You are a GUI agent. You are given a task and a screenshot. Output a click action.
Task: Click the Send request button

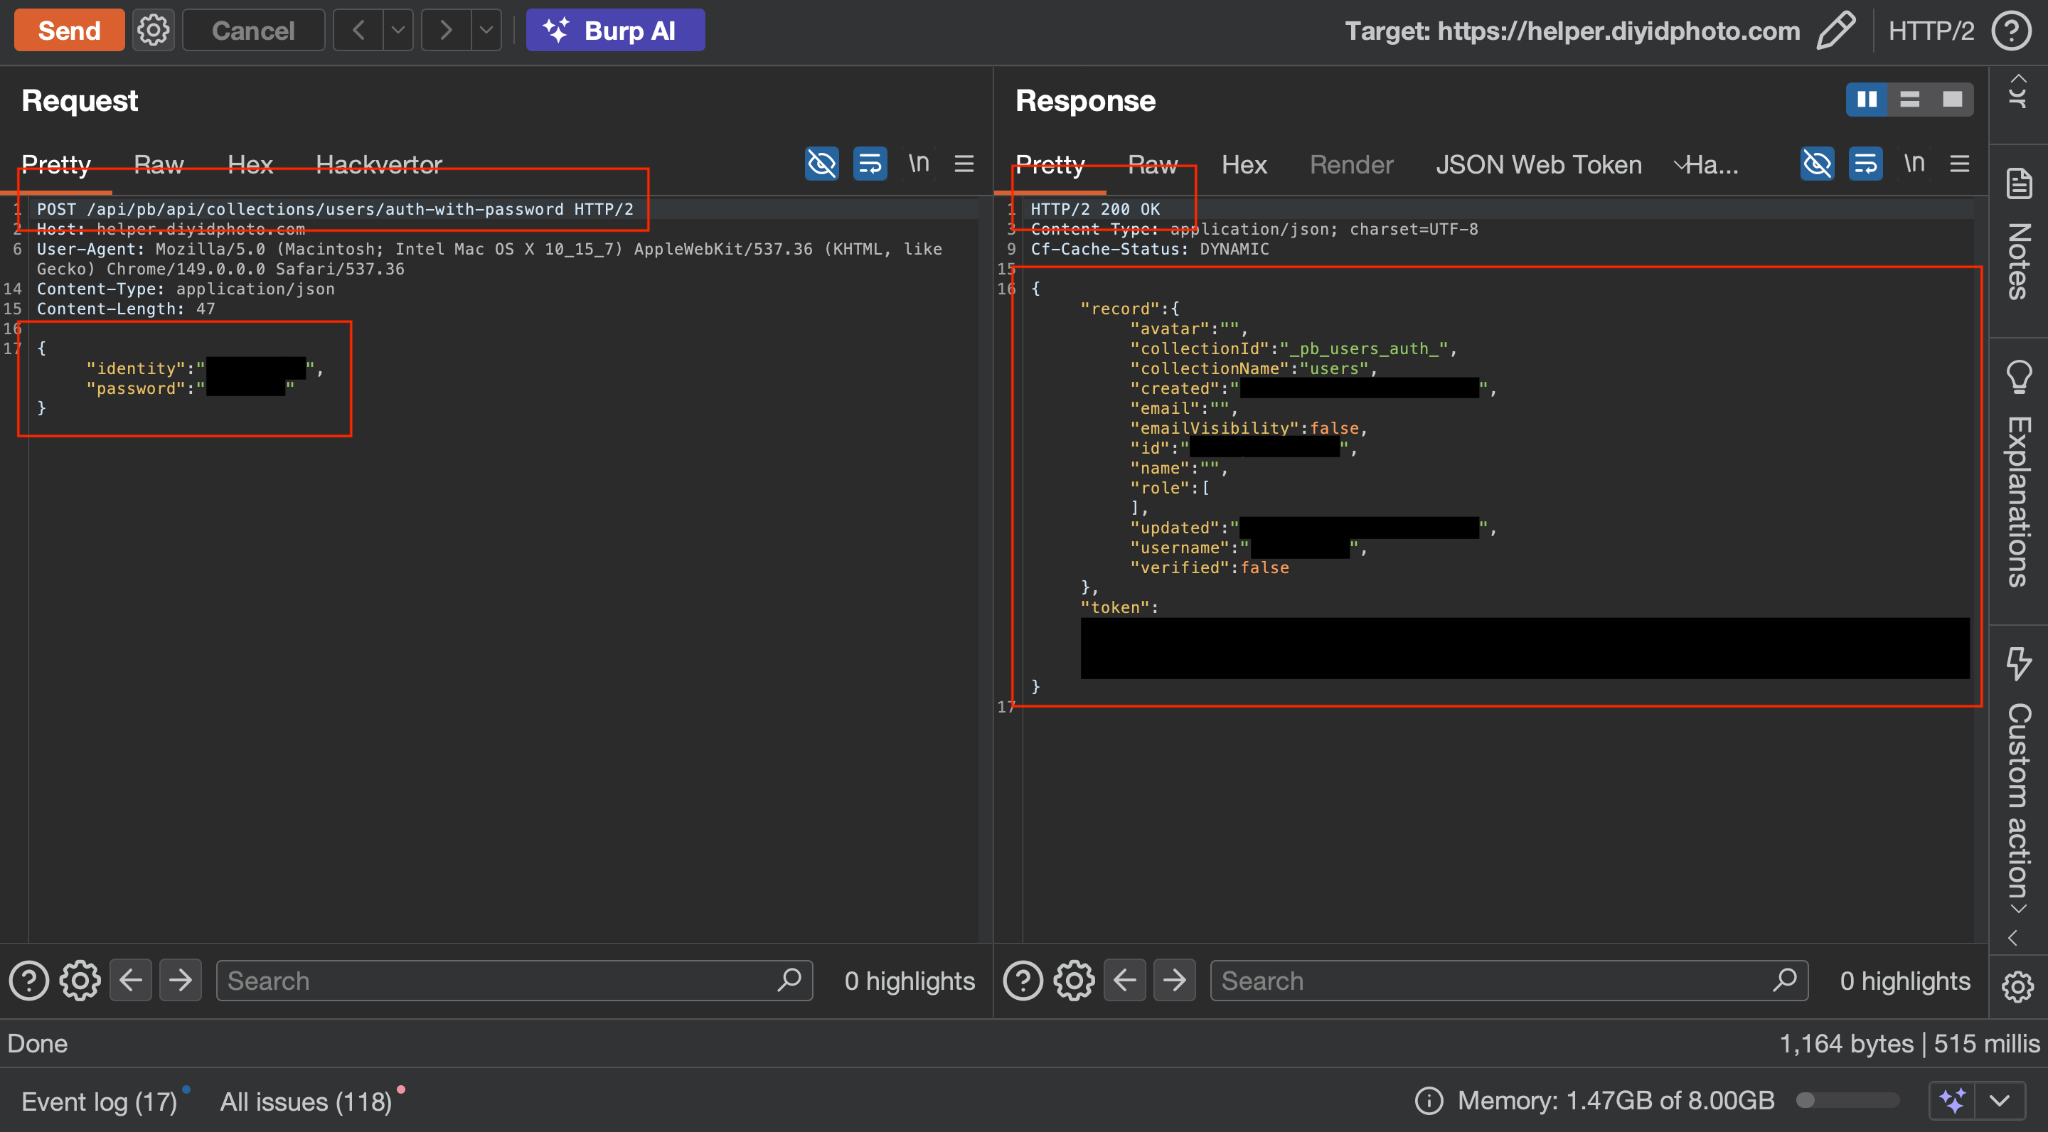(69, 30)
